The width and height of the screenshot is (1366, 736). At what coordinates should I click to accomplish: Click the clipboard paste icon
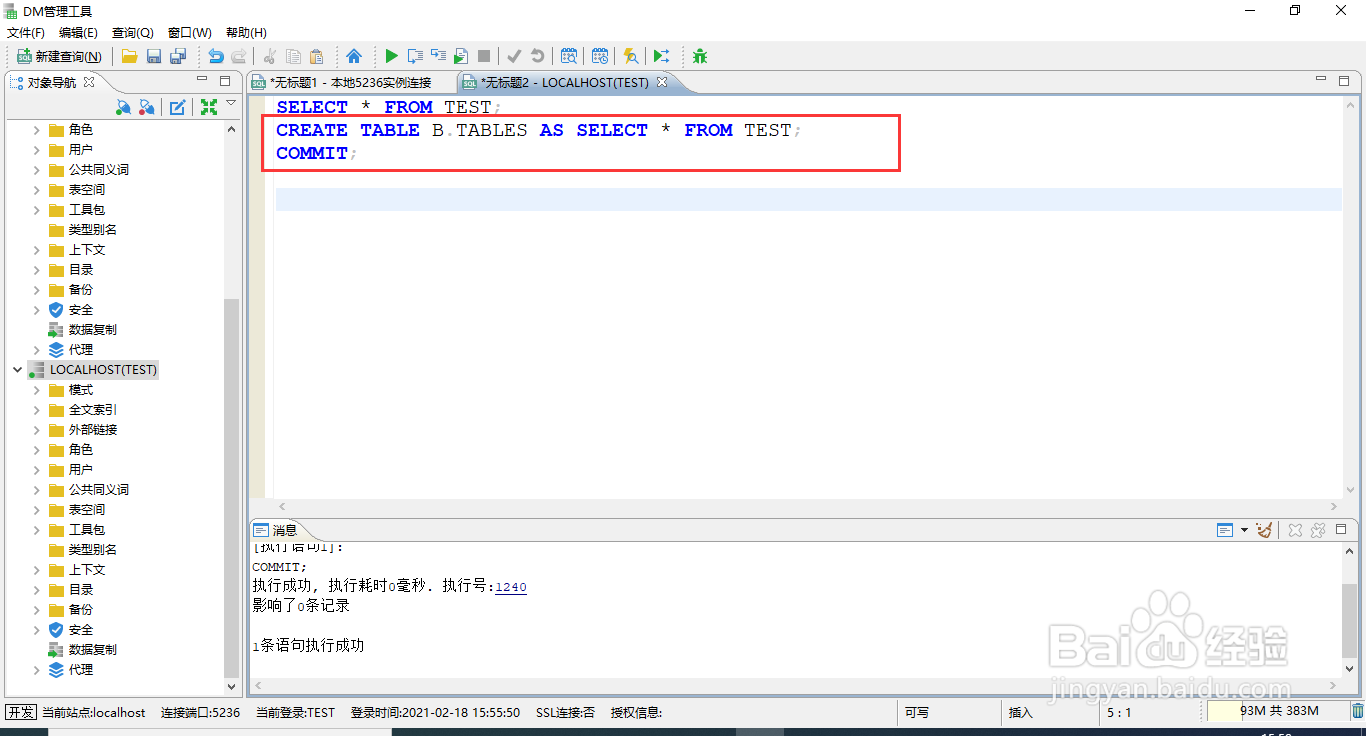(x=317, y=57)
